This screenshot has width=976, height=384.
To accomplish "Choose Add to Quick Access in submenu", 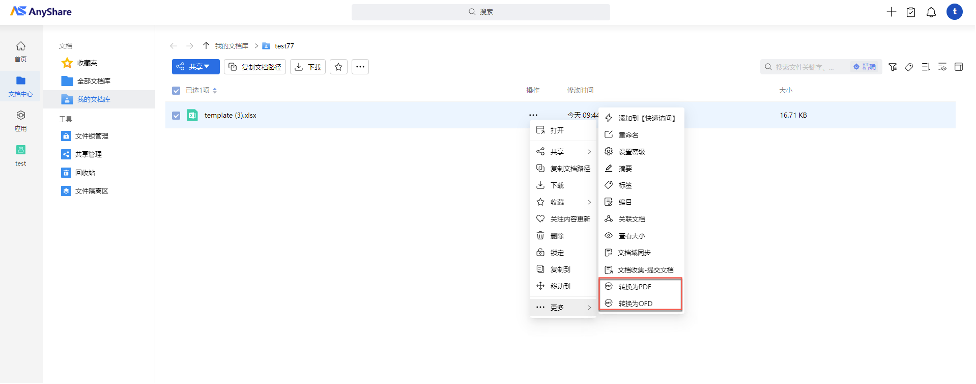I will [x=640, y=118].
